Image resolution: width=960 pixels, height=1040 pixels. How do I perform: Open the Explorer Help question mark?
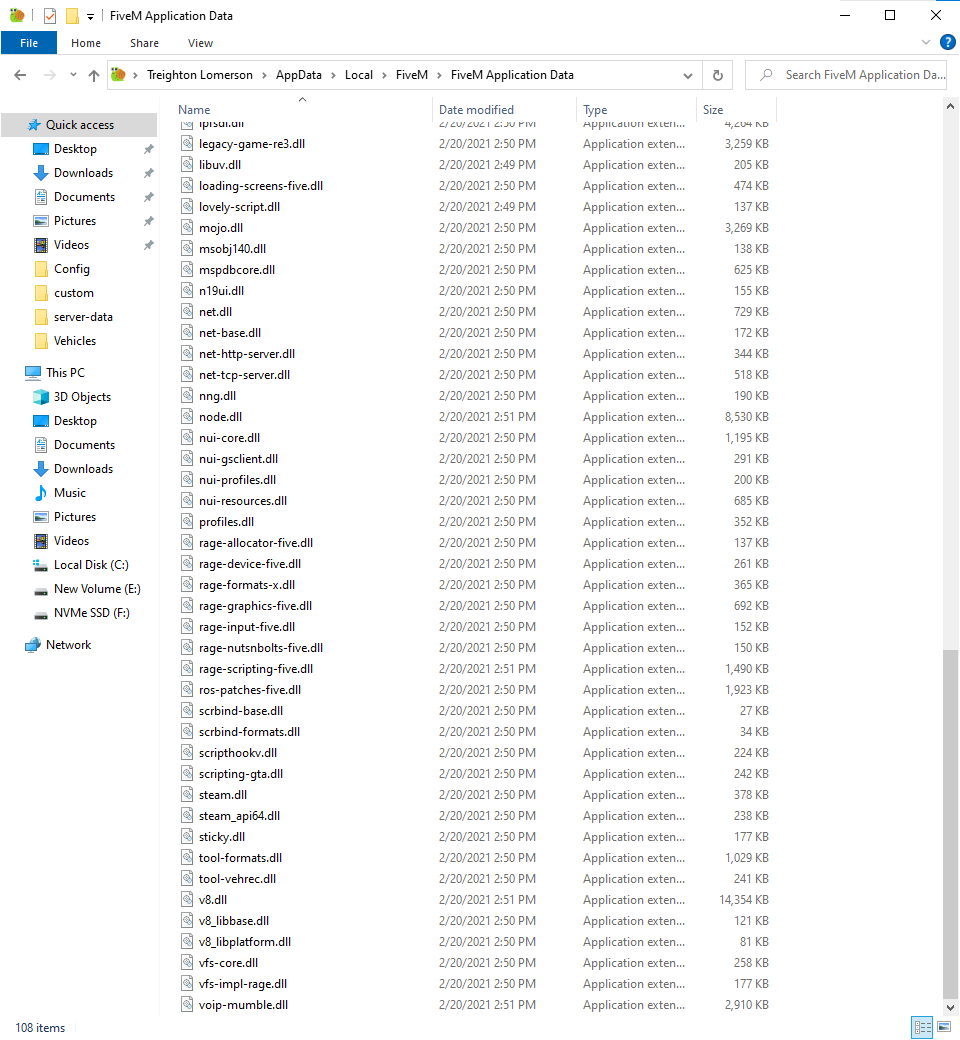coord(947,42)
